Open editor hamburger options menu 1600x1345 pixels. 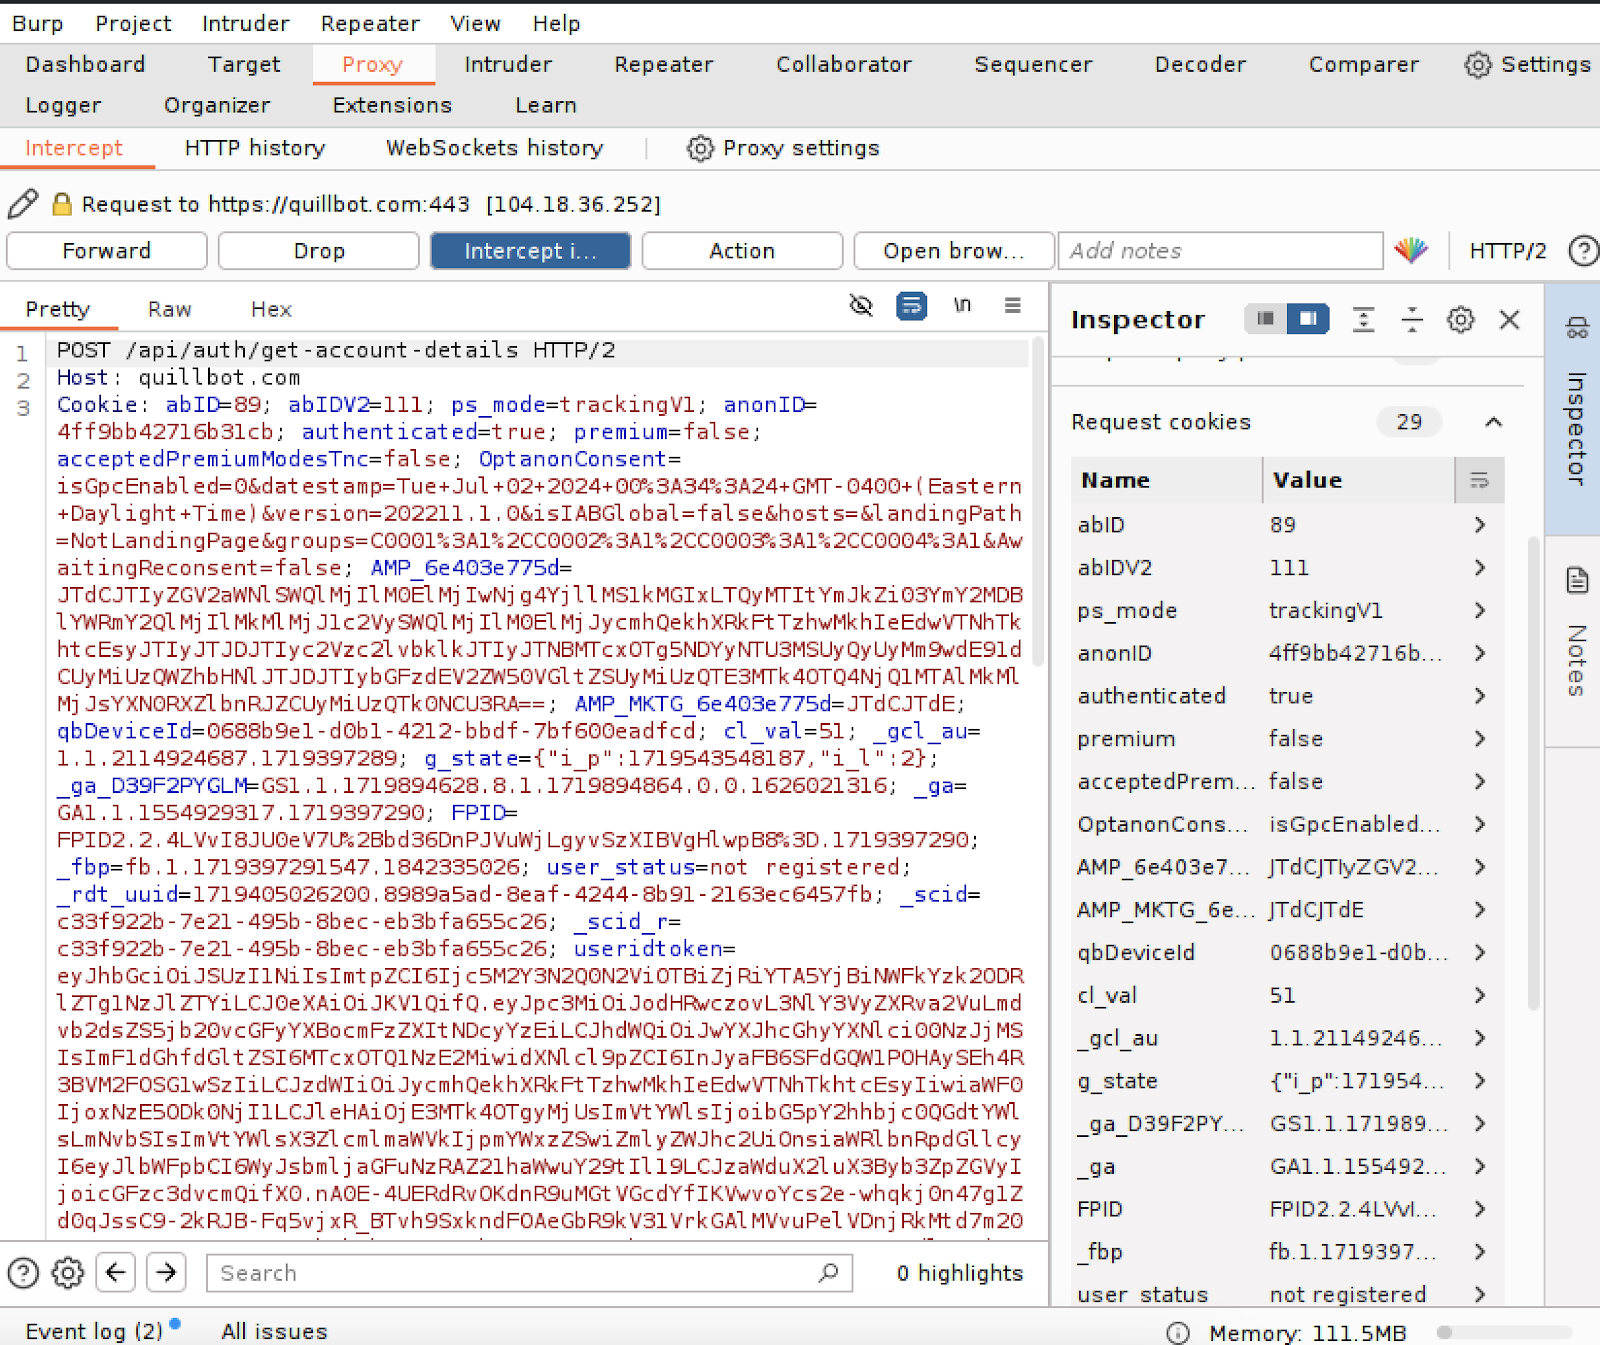tap(1012, 306)
